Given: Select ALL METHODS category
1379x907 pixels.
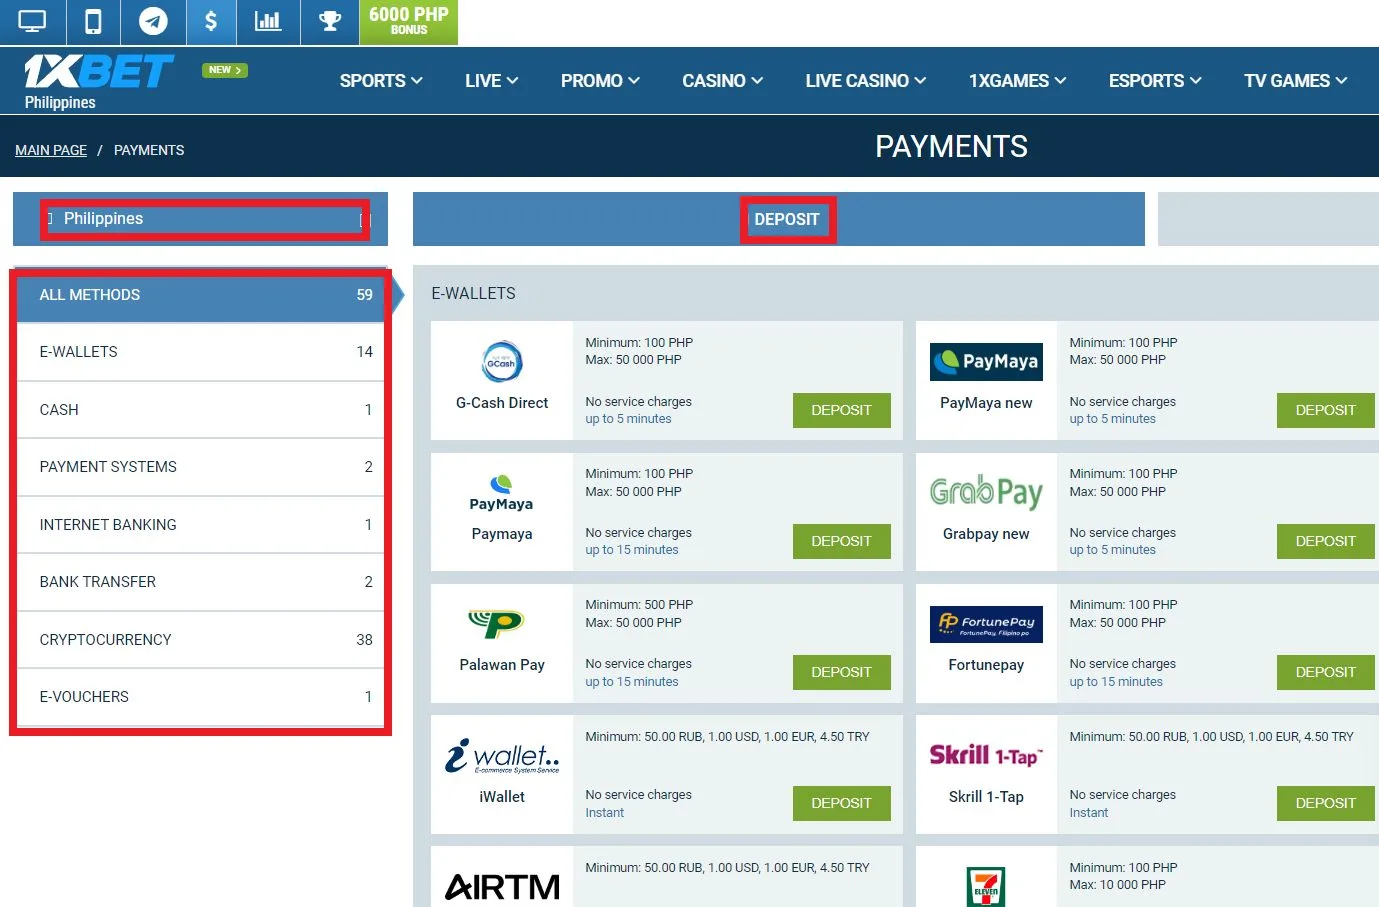Looking at the screenshot, I should point(201,295).
